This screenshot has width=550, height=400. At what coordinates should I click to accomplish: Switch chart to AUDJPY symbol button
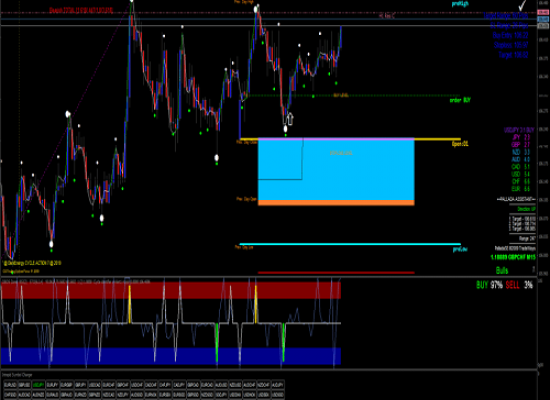click(x=277, y=385)
